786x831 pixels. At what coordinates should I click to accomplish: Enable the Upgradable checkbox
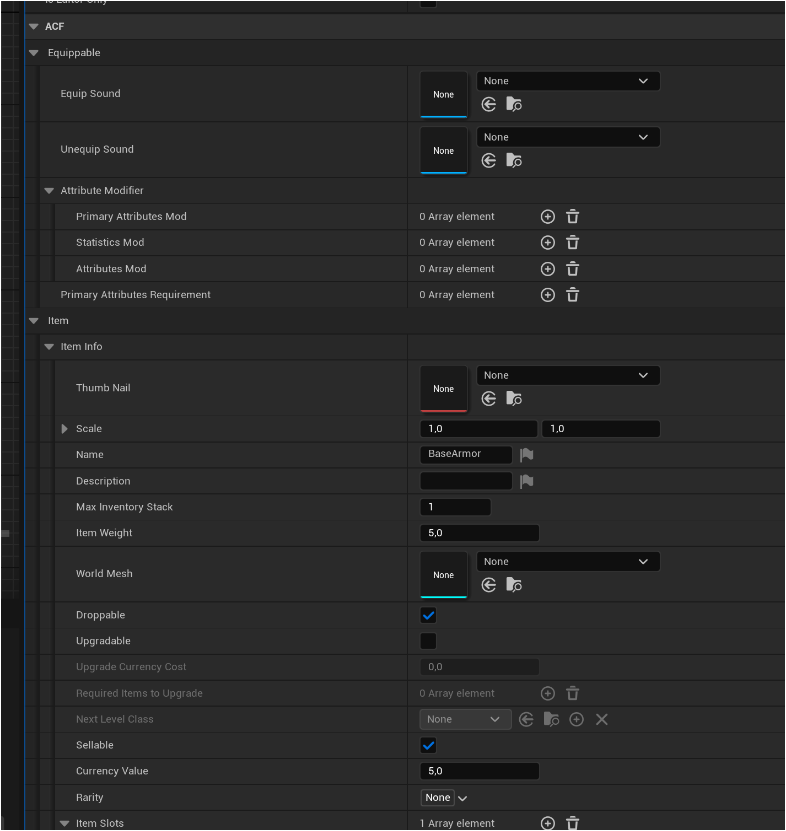pyautogui.click(x=428, y=641)
